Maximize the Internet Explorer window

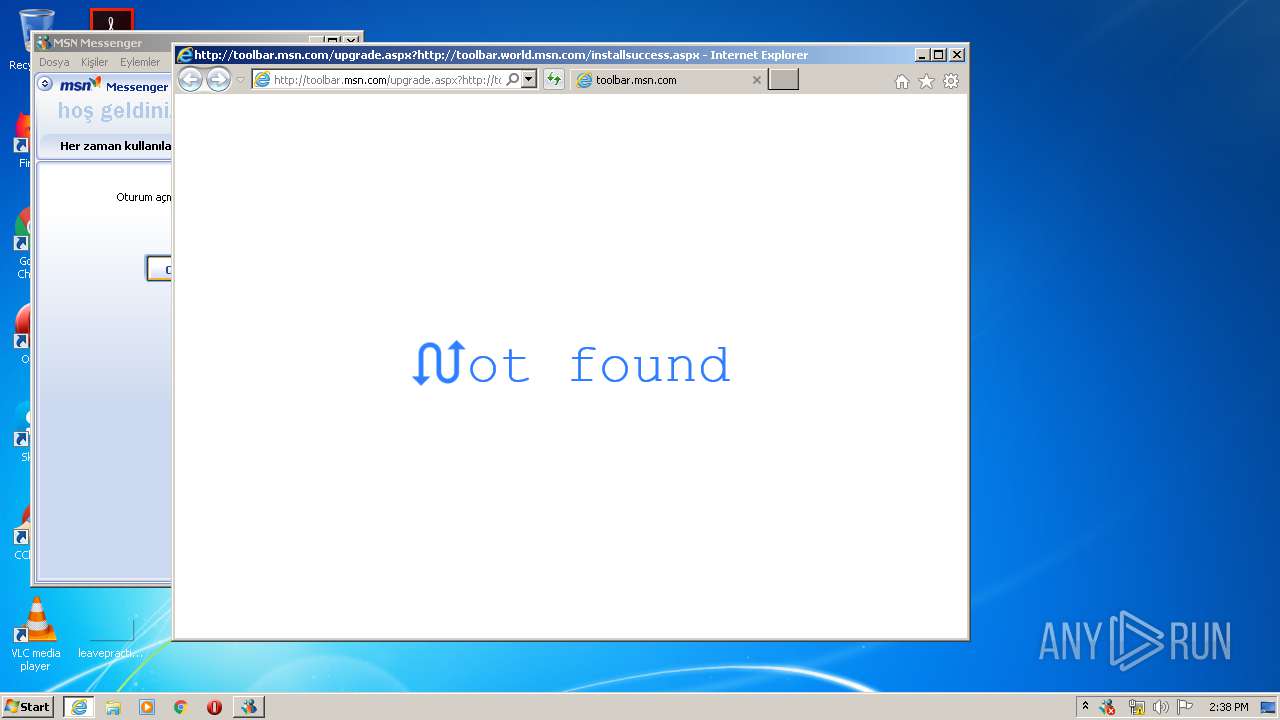[x=939, y=55]
